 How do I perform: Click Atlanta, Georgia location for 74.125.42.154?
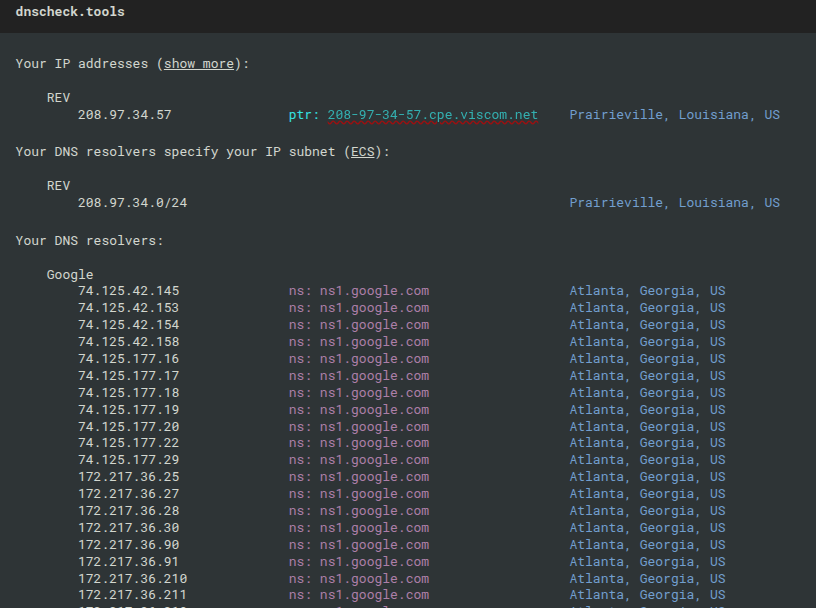pyautogui.click(x=647, y=324)
